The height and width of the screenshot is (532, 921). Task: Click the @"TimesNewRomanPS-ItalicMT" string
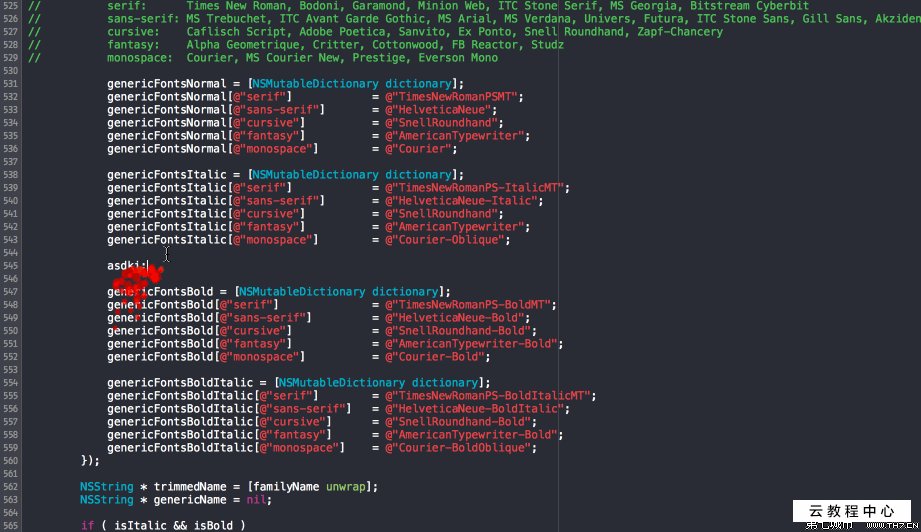(x=475, y=187)
